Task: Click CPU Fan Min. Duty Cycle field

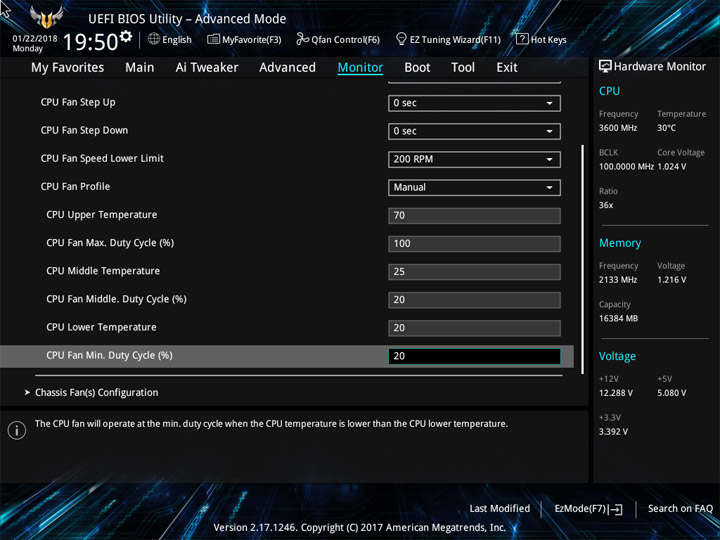Action: click(474, 356)
